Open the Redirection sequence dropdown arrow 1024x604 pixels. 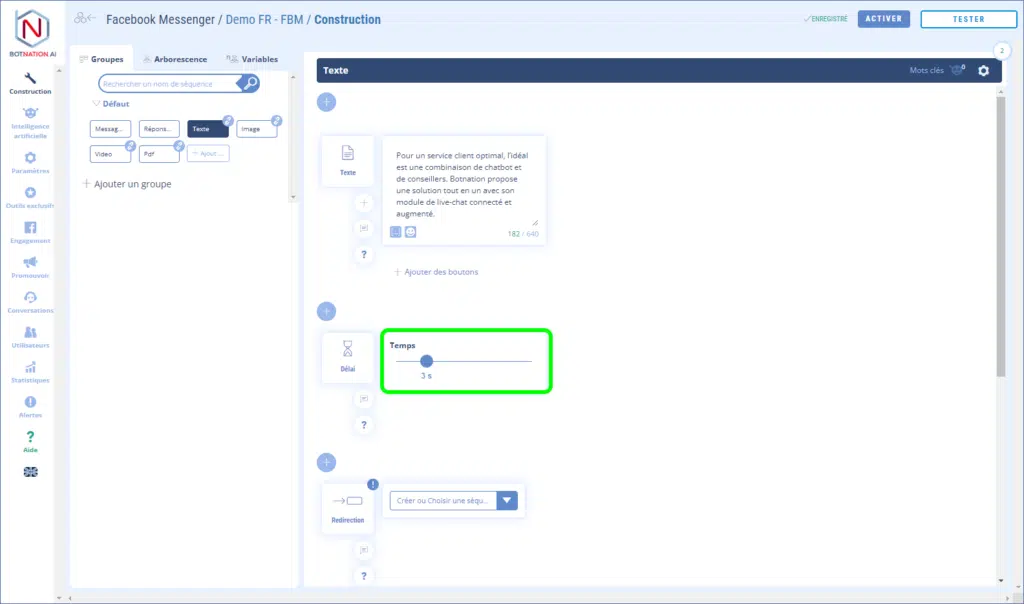pyautogui.click(x=507, y=501)
